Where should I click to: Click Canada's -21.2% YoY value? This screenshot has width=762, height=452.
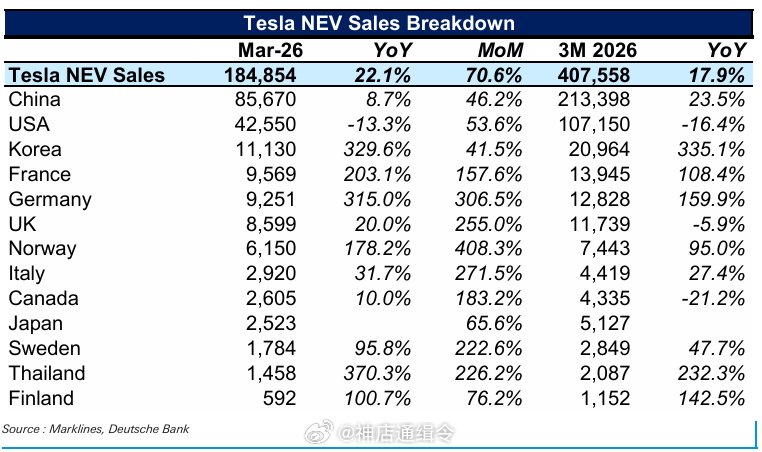coord(713,298)
